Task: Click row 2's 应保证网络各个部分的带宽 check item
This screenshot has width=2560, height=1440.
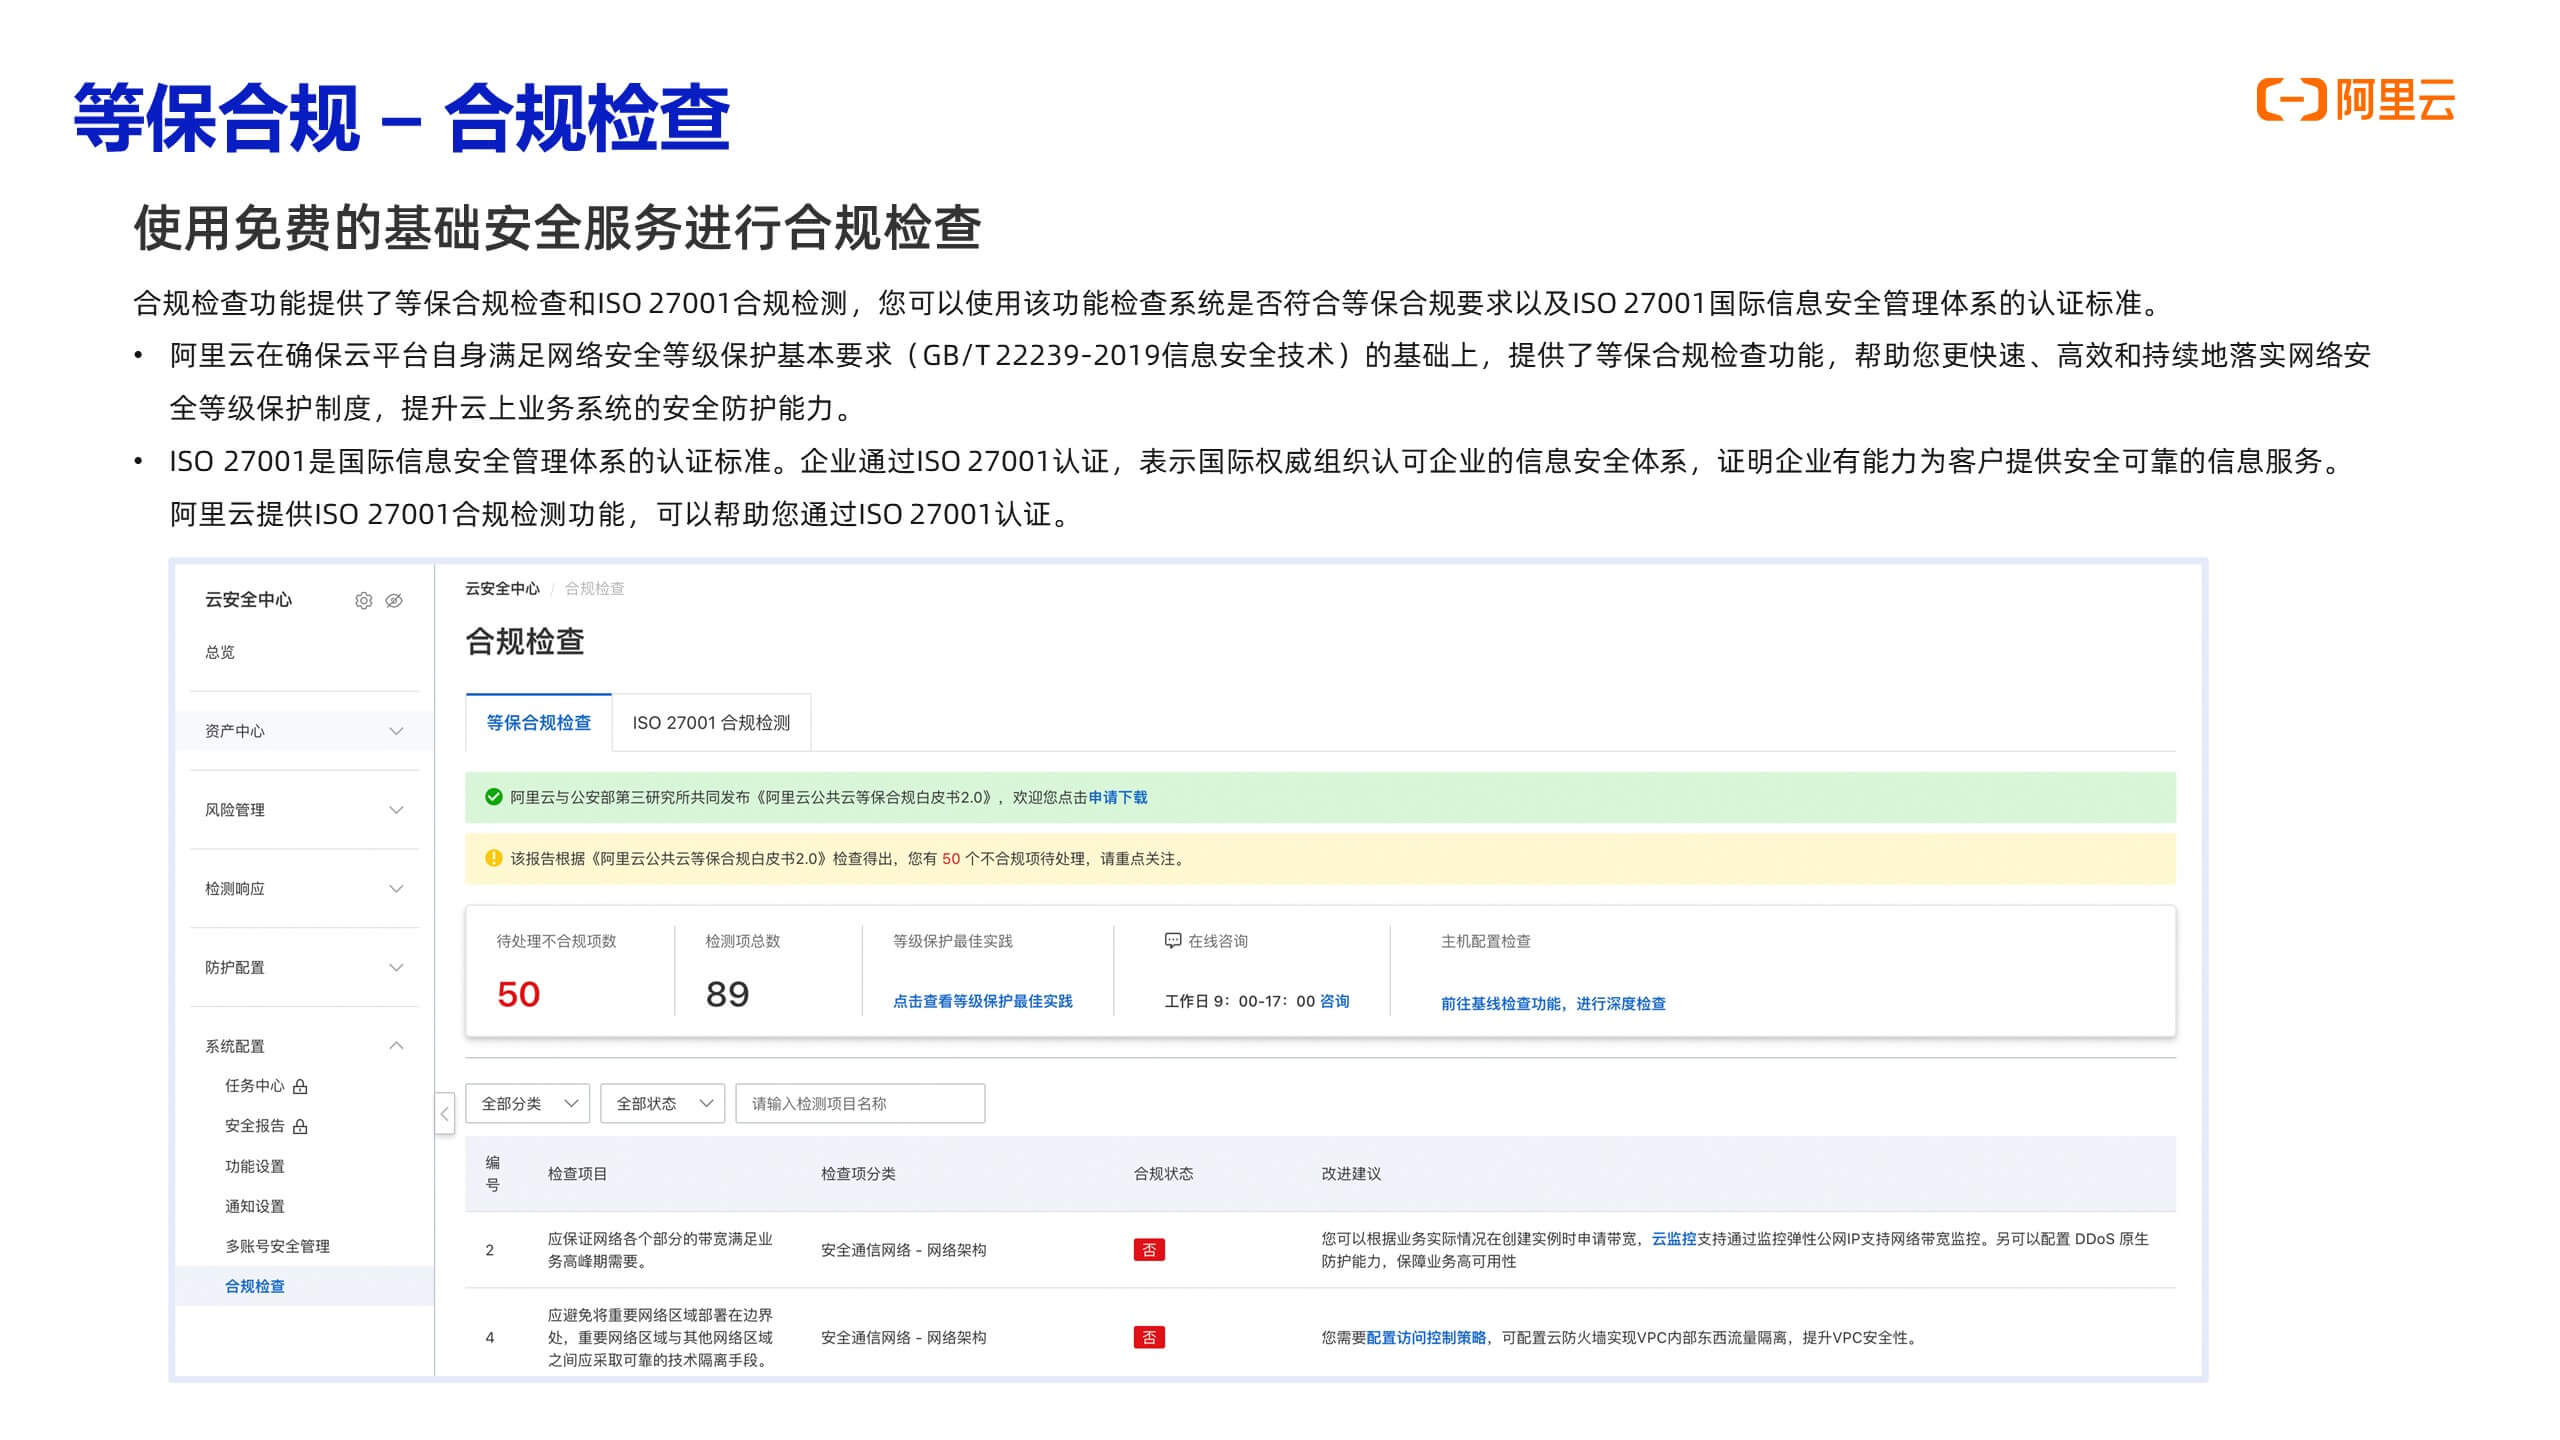Action: pyautogui.click(x=660, y=1250)
